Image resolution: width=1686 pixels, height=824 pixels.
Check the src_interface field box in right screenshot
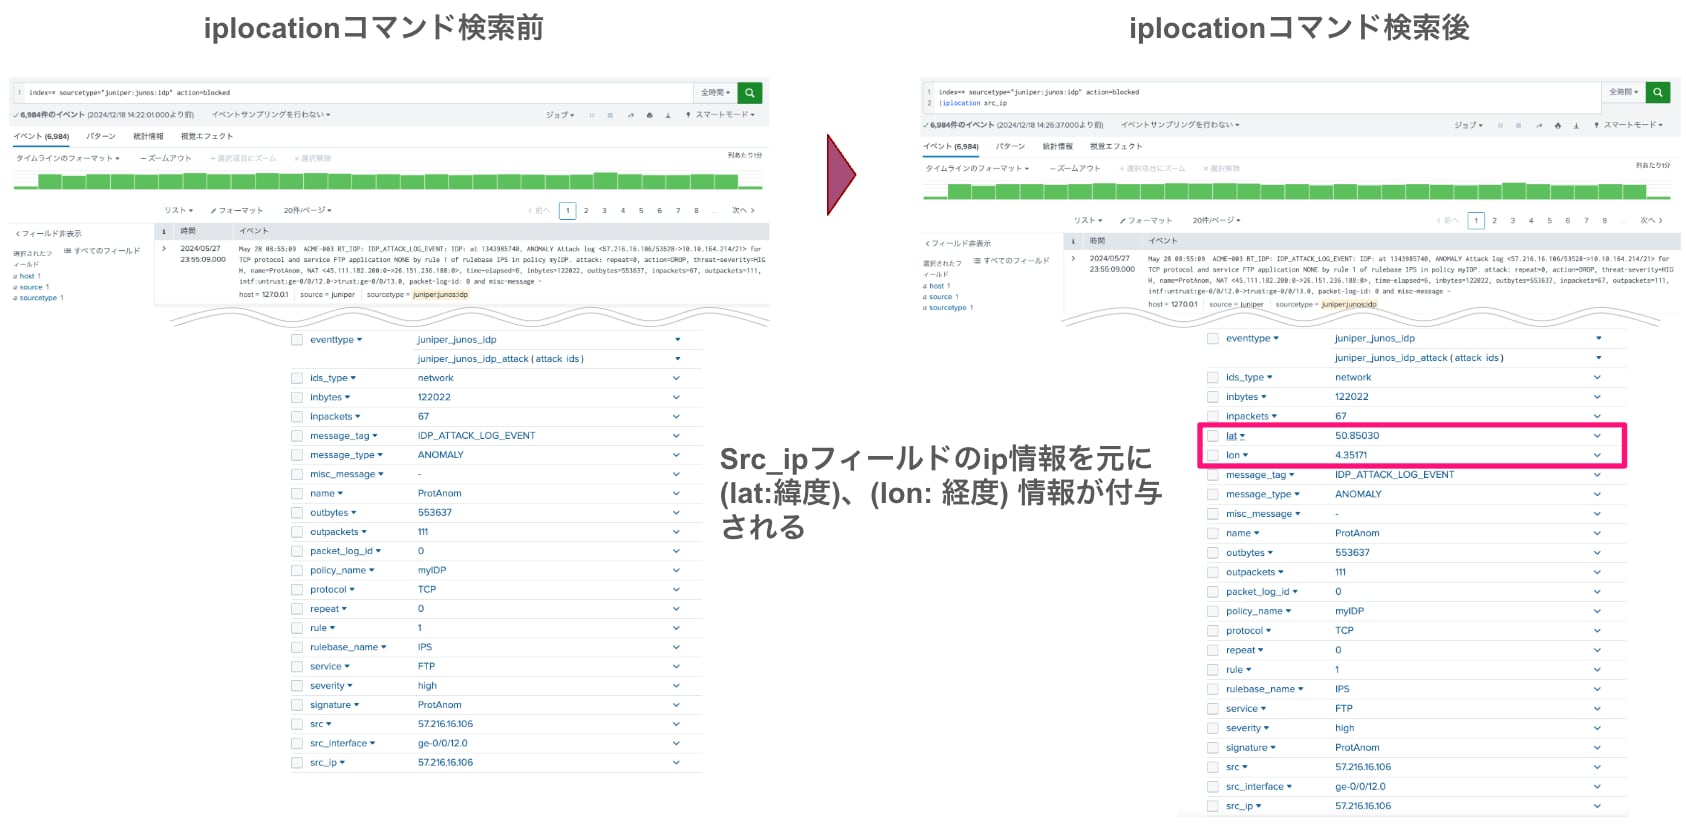[x=1213, y=787]
